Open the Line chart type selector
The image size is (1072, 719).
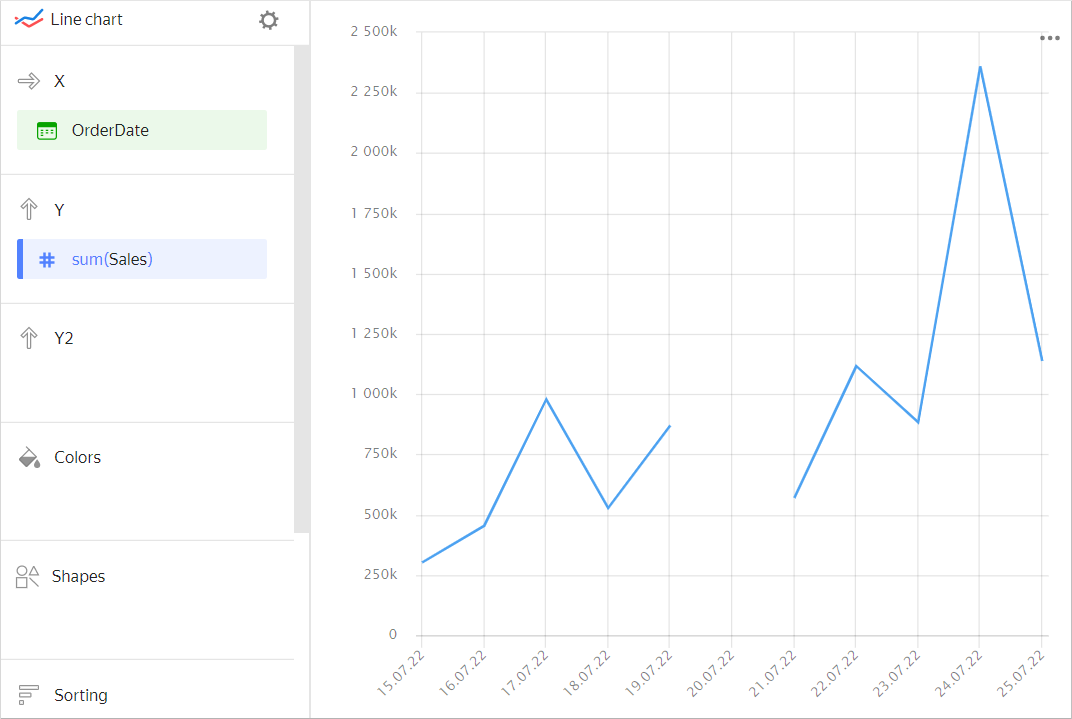pos(87,20)
